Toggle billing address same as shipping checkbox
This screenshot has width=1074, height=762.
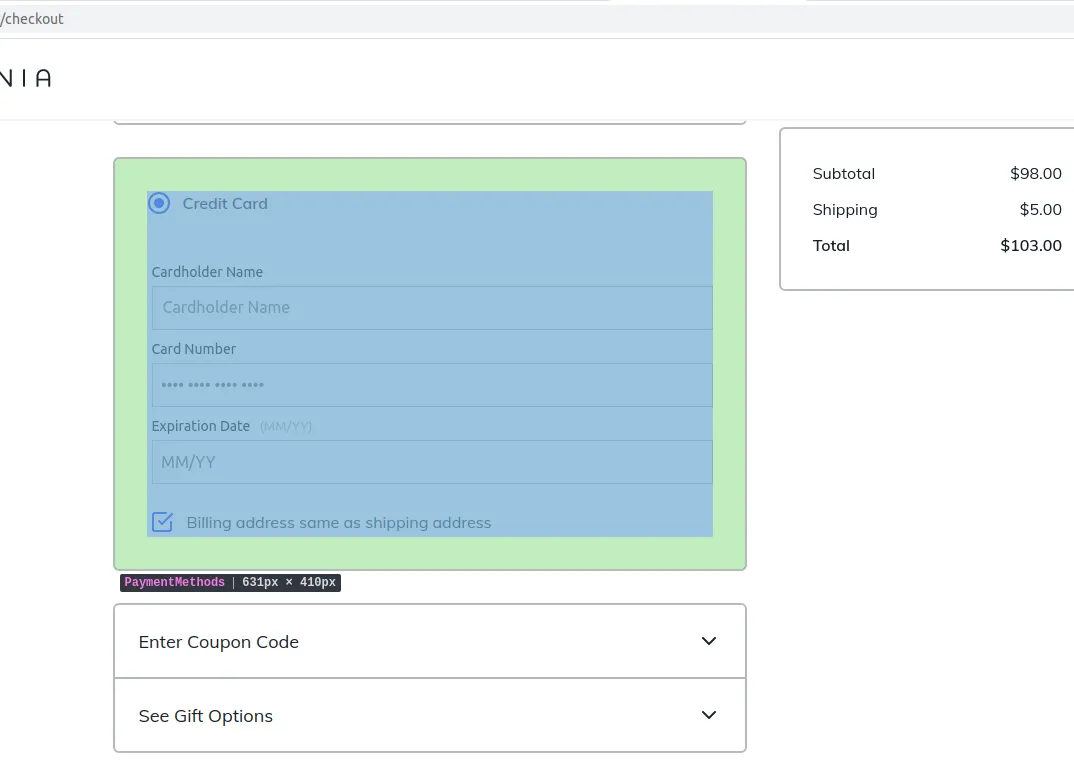click(162, 522)
